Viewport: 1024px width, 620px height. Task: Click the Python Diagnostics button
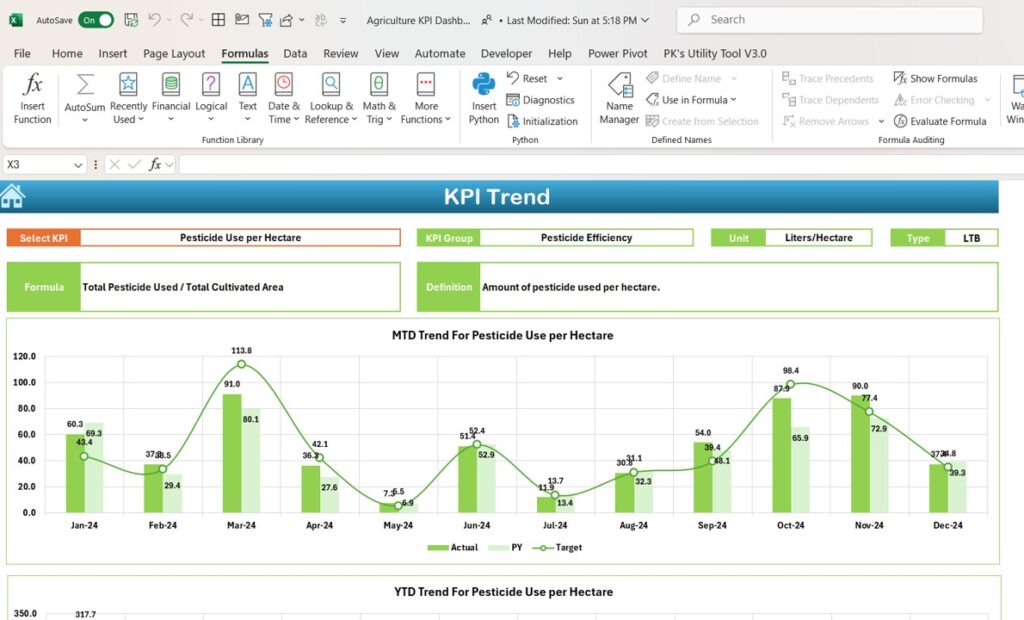point(540,100)
